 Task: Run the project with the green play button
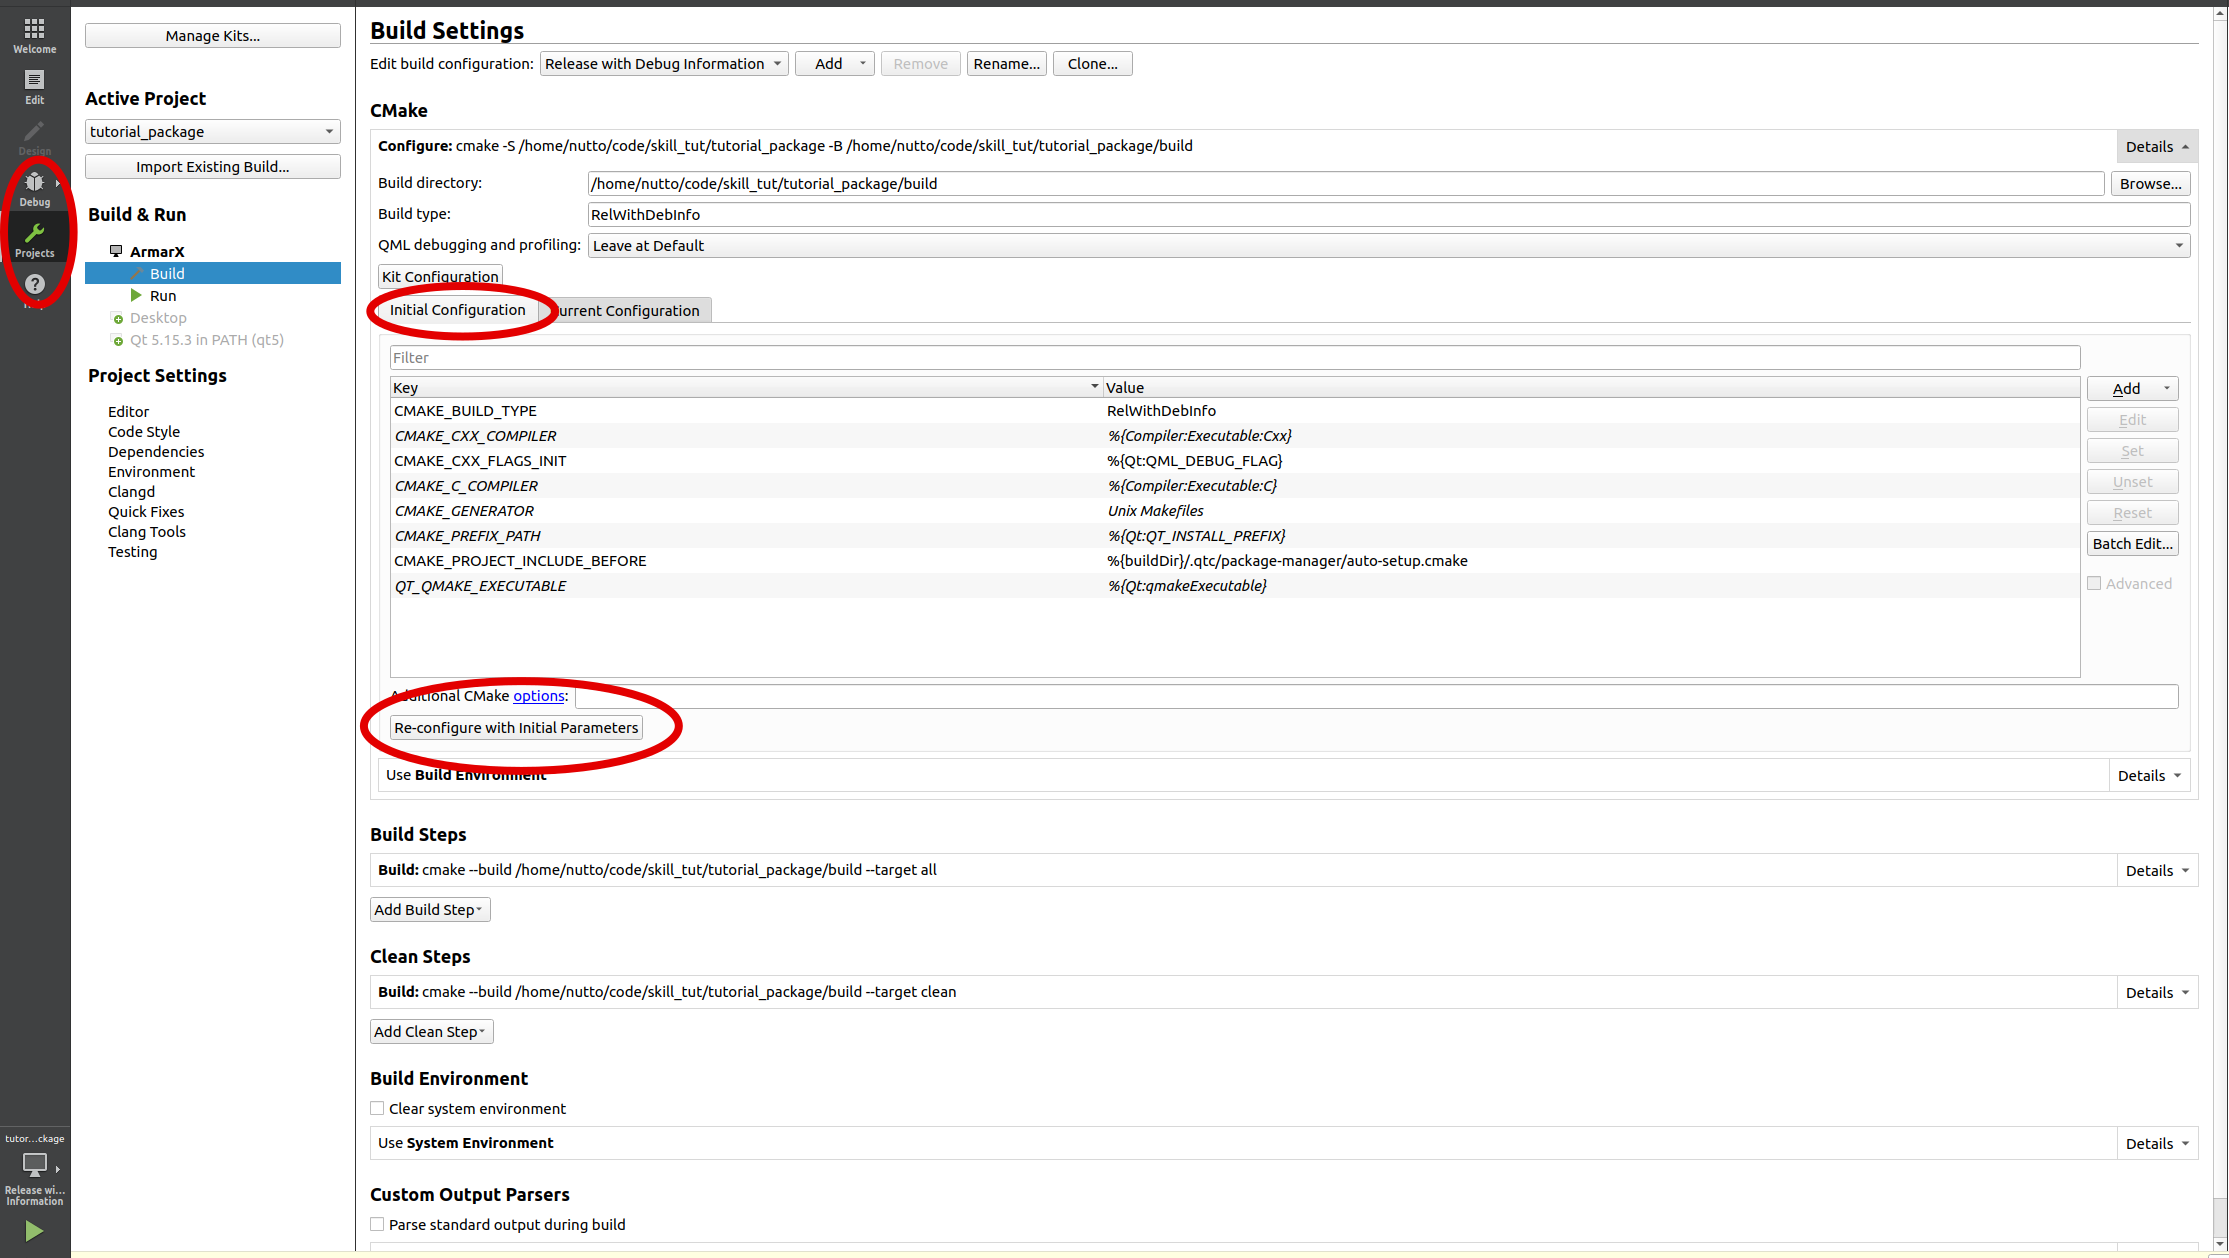[x=34, y=1231]
